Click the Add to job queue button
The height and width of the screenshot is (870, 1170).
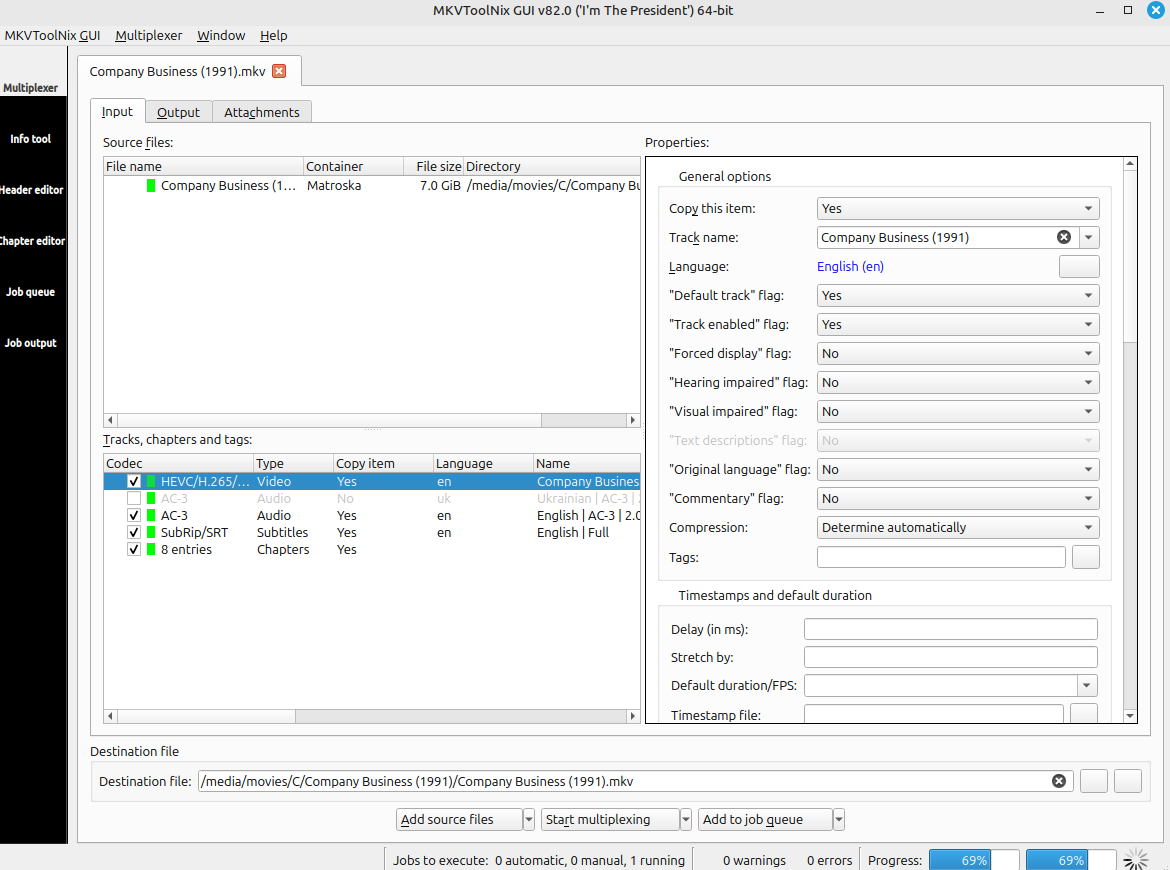pos(765,819)
